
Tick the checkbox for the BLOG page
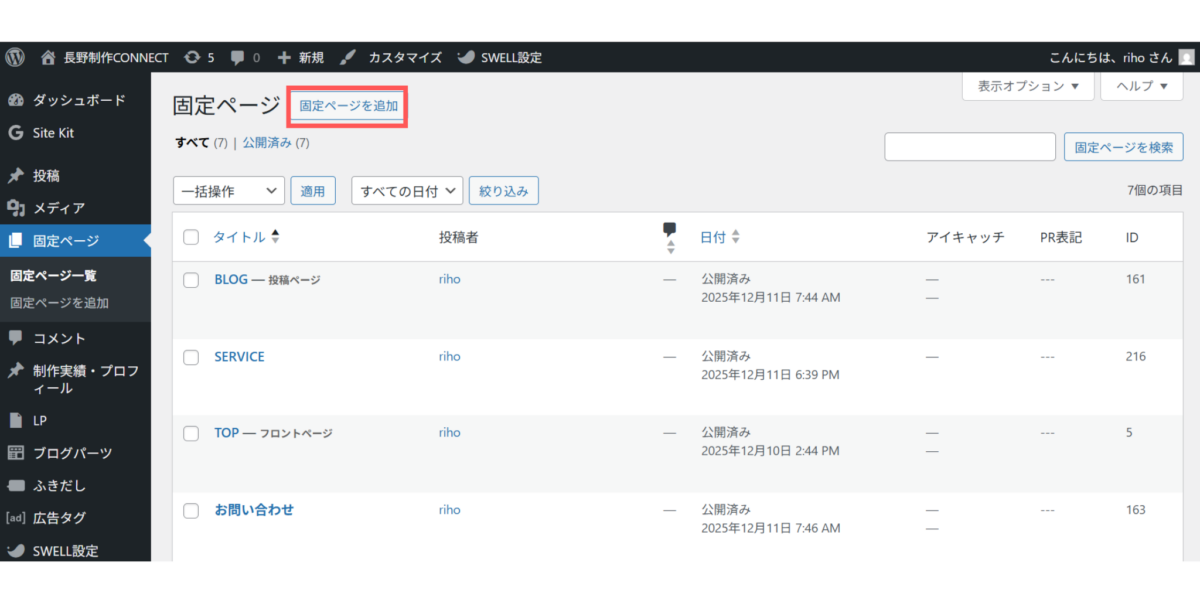coord(191,280)
